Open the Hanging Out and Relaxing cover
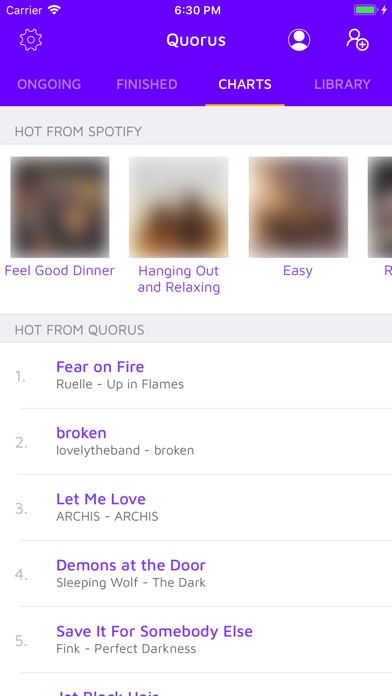 pos(178,207)
